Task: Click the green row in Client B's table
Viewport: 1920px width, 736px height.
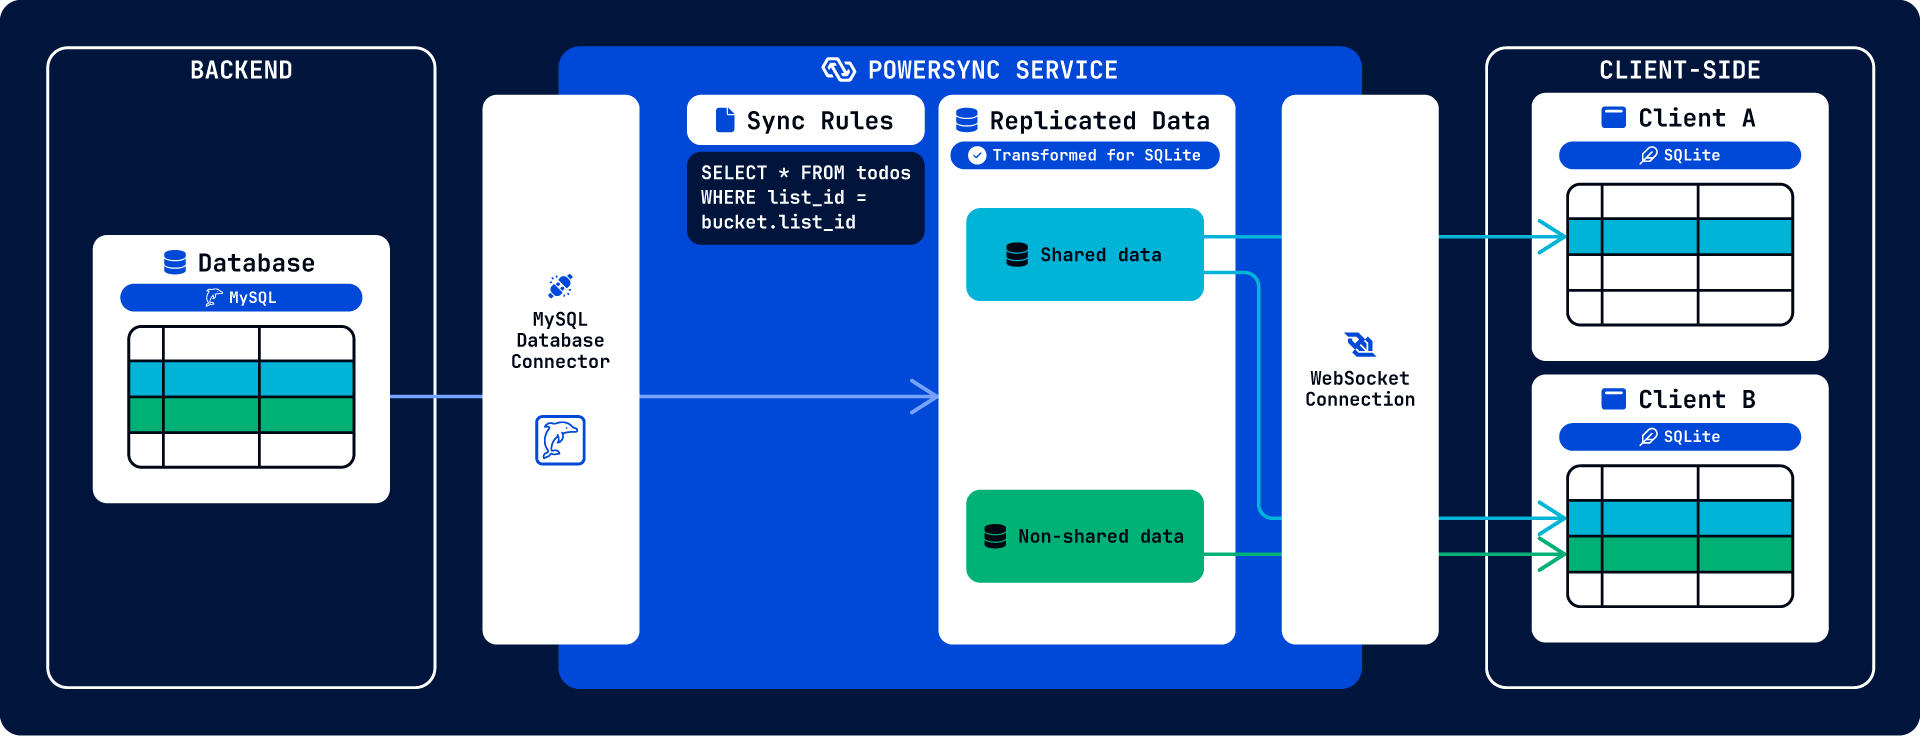Action: pos(1680,554)
